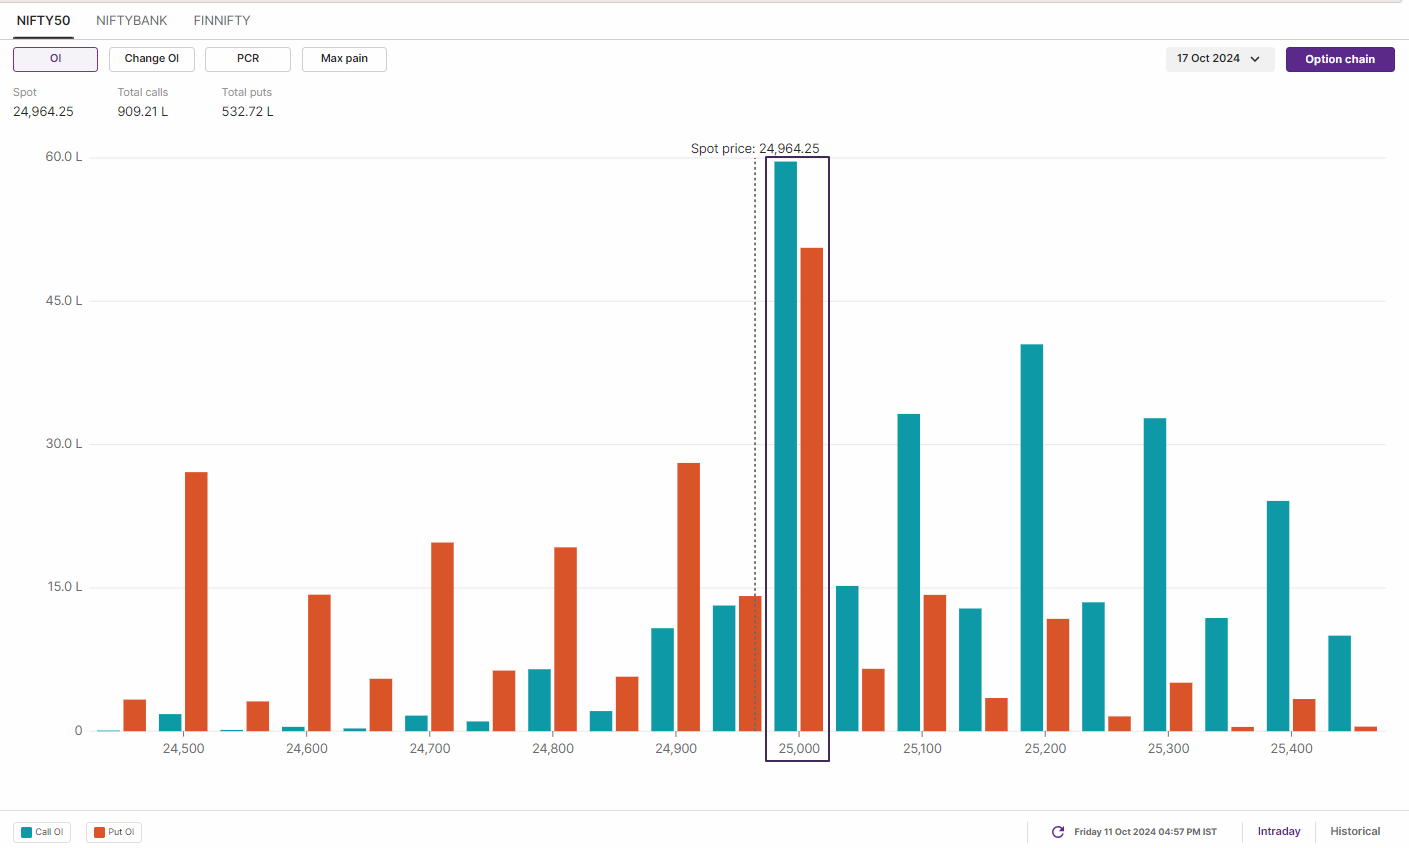Viewport: 1409px width, 848px height.
Task: Click the 25,300 call OI bar
Action: (x=1155, y=574)
